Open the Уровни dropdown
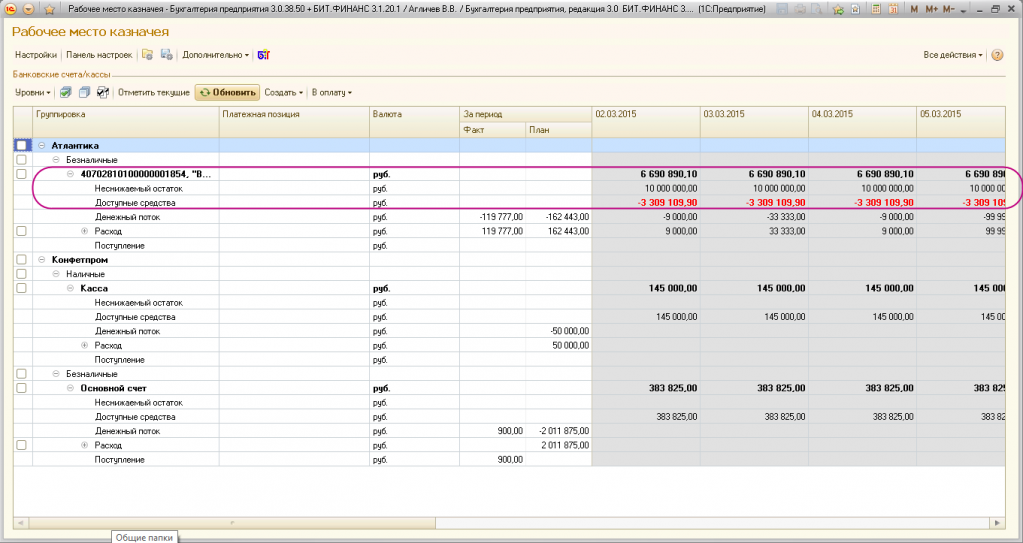The height and width of the screenshot is (543, 1023). click(32, 92)
